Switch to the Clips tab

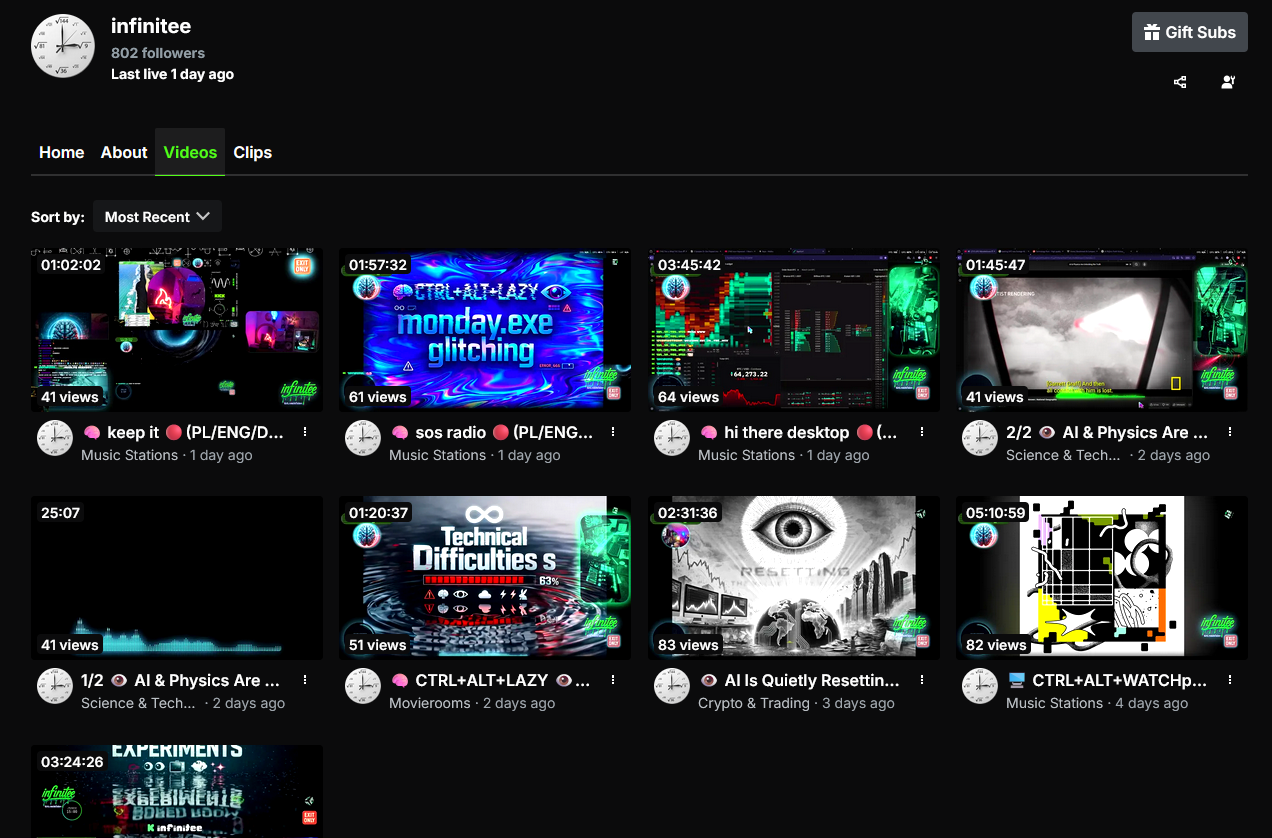pyautogui.click(x=252, y=152)
